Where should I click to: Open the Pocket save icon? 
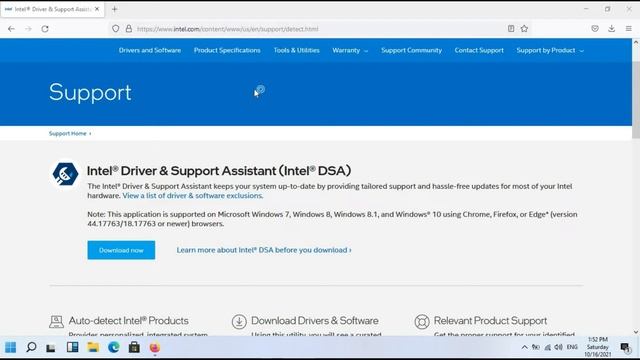[595, 29]
